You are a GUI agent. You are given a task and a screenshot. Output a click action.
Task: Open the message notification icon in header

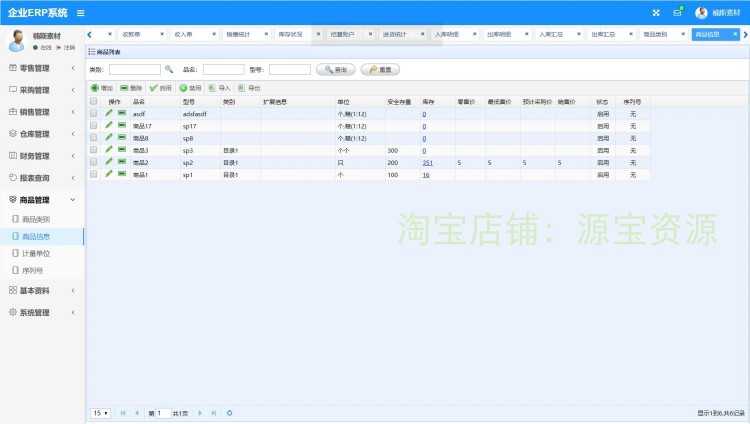[677, 12]
